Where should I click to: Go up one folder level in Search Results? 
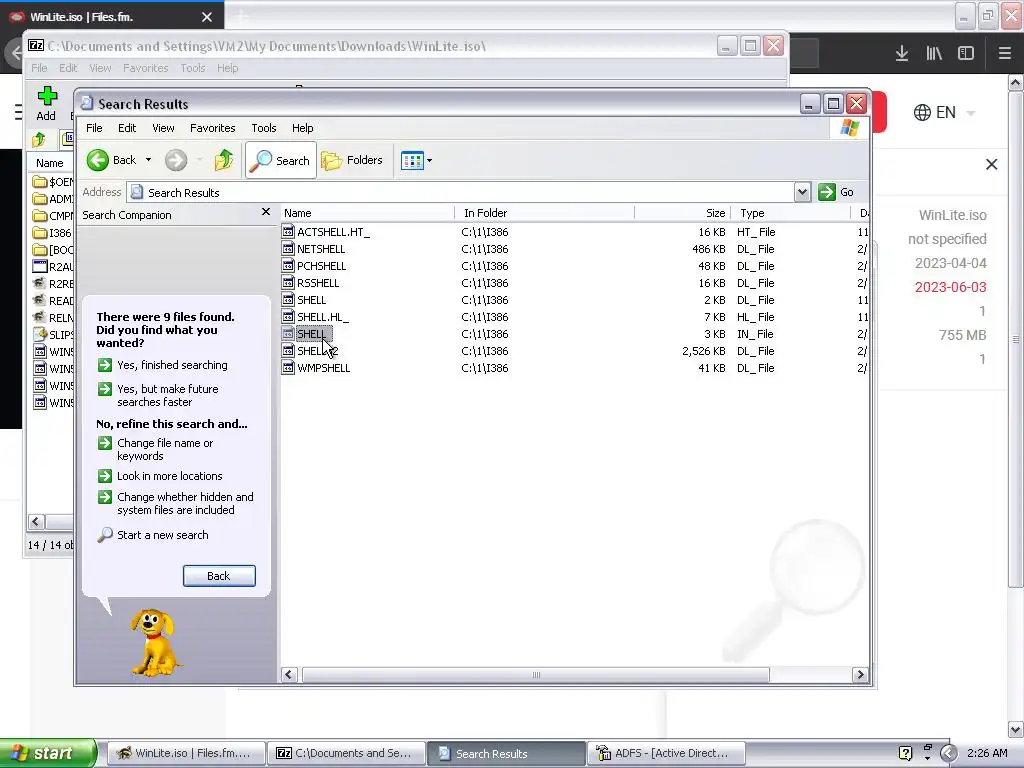(224, 160)
